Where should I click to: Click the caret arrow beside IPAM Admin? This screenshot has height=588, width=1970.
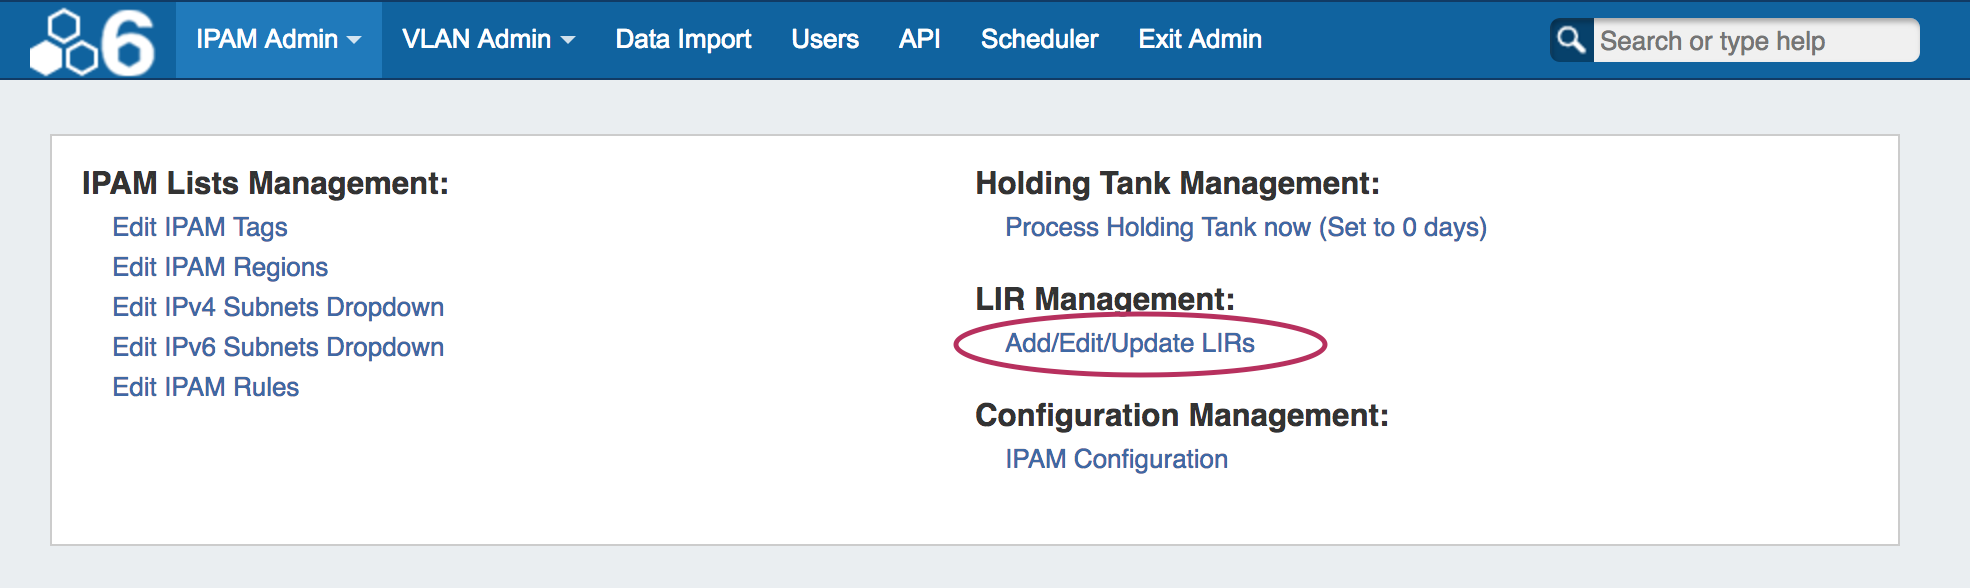(x=354, y=41)
